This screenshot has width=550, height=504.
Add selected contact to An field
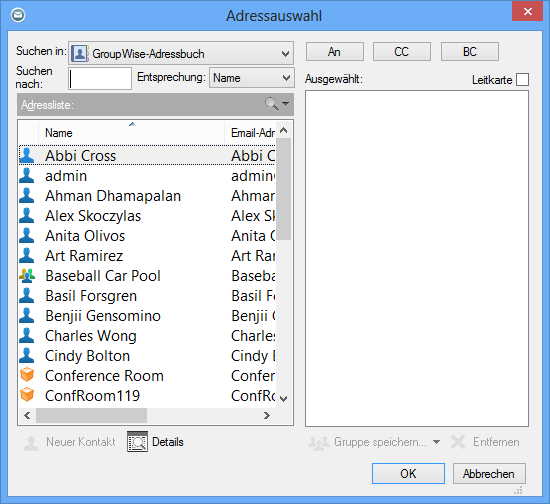click(335, 52)
